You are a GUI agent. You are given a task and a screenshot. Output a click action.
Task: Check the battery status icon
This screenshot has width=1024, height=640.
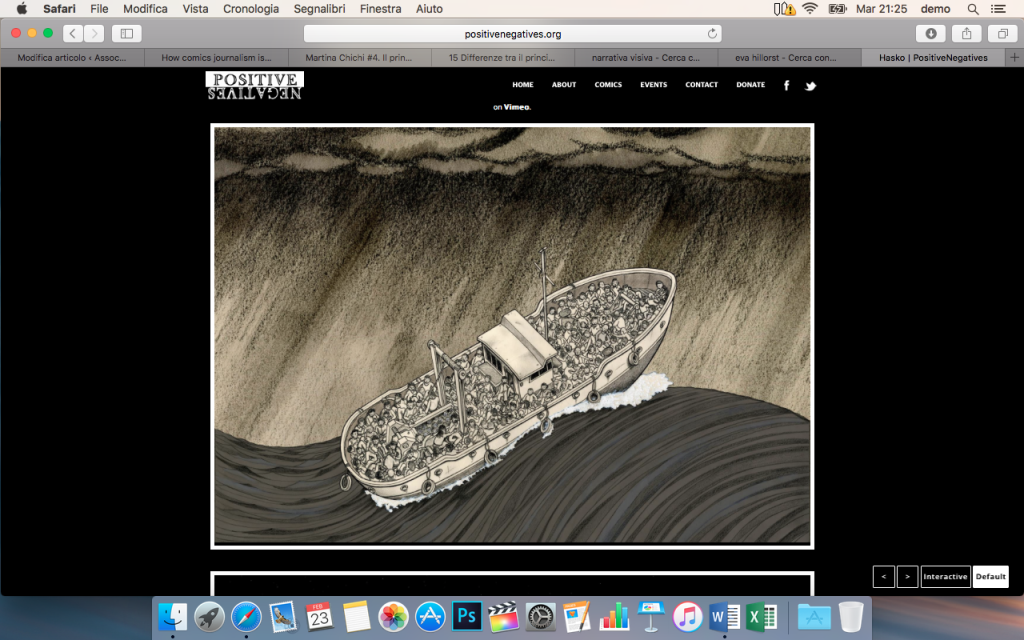pos(837,9)
